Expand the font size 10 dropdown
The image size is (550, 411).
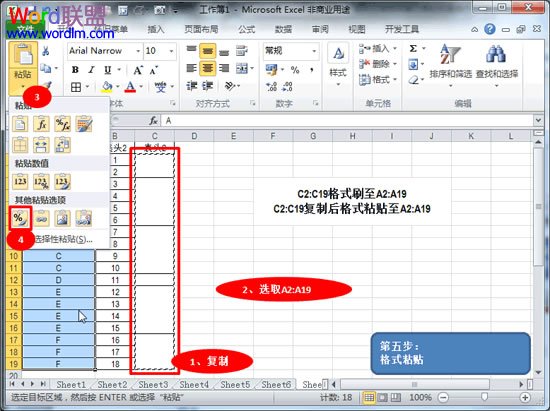(x=172, y=51)
